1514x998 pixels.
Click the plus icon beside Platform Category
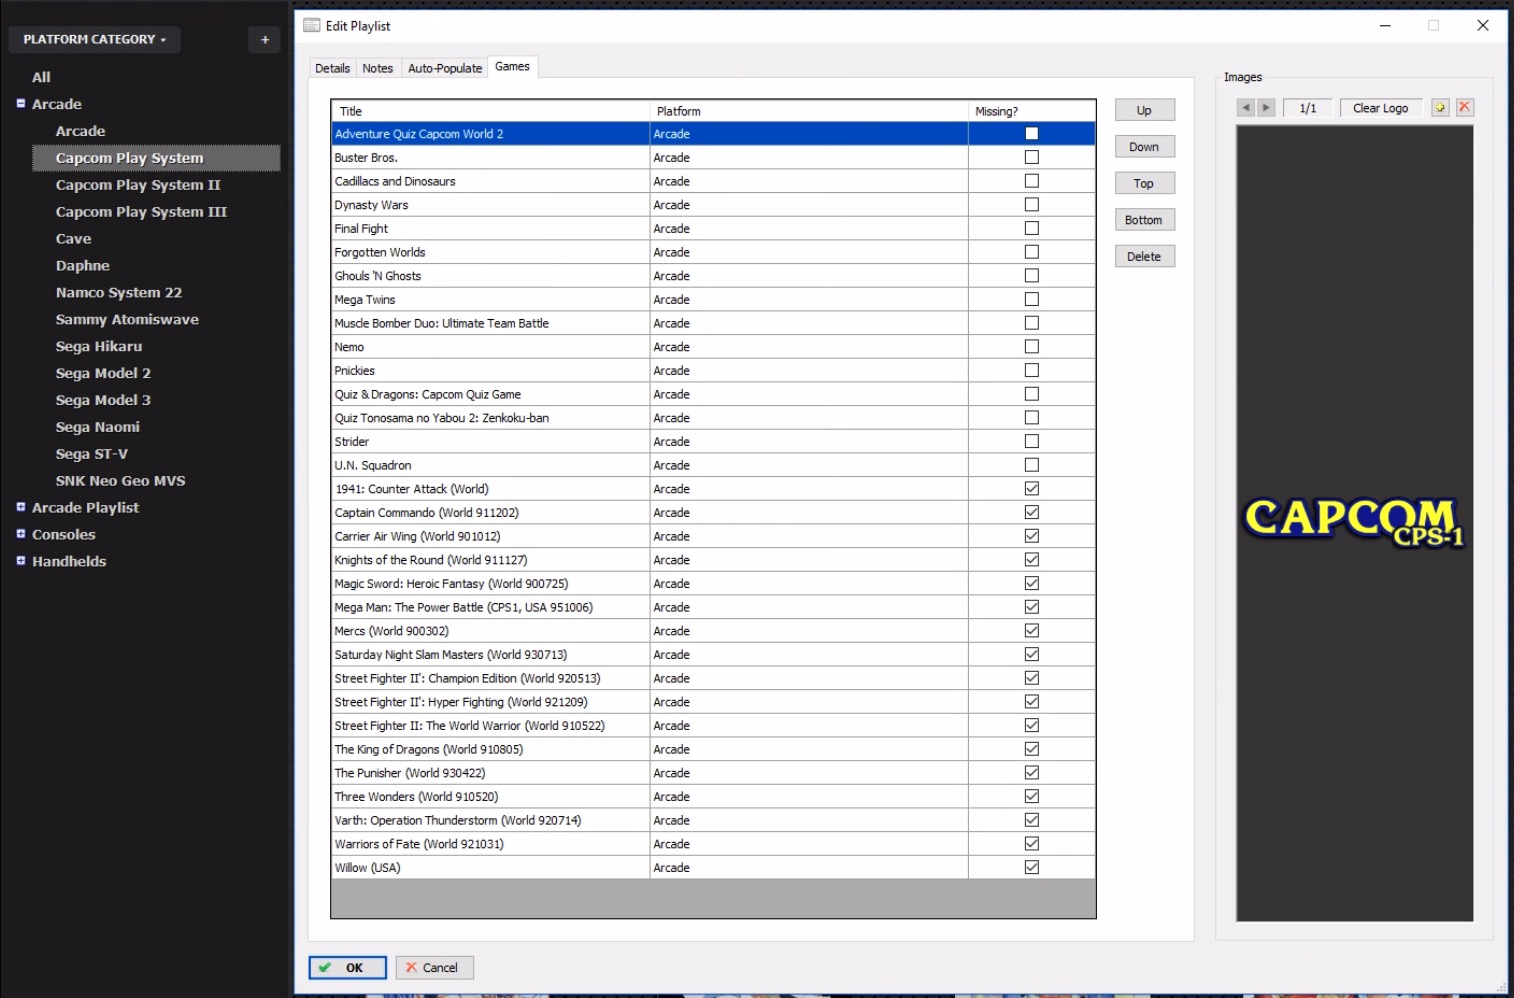265,40
